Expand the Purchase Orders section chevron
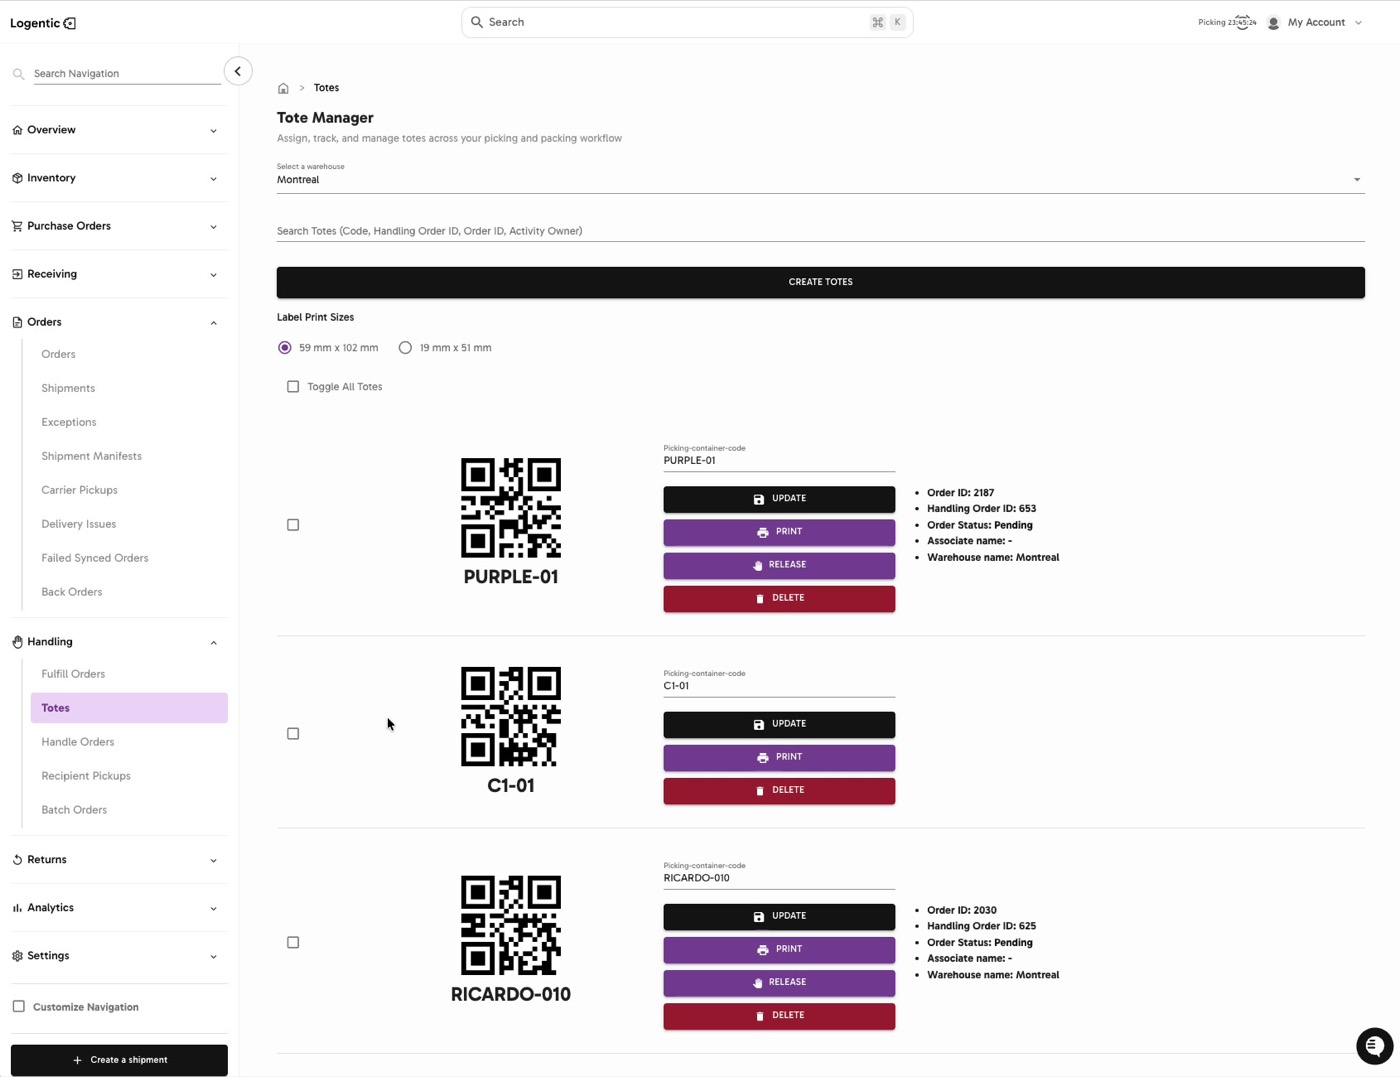 click(x=213, y=227)
